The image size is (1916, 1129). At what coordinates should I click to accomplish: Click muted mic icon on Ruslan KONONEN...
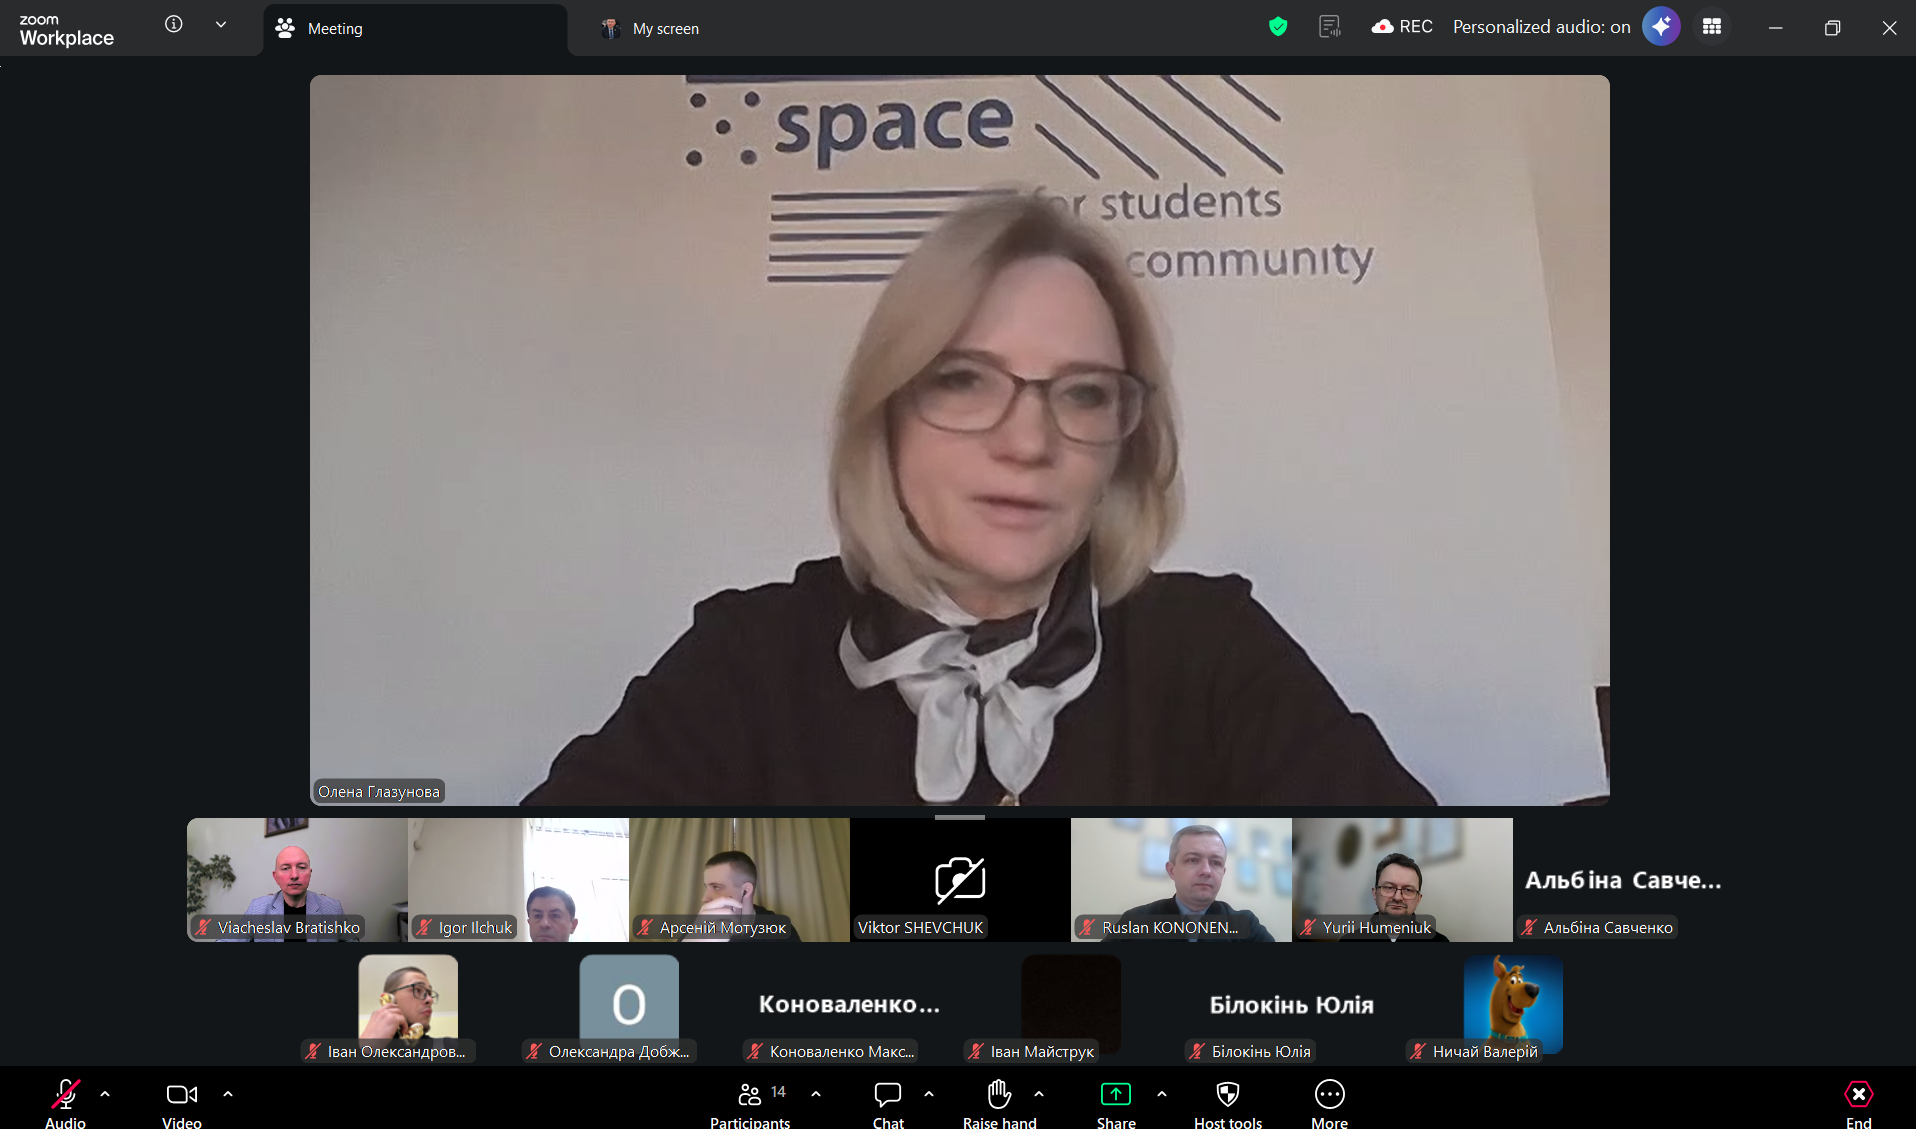click(1087, 927)
